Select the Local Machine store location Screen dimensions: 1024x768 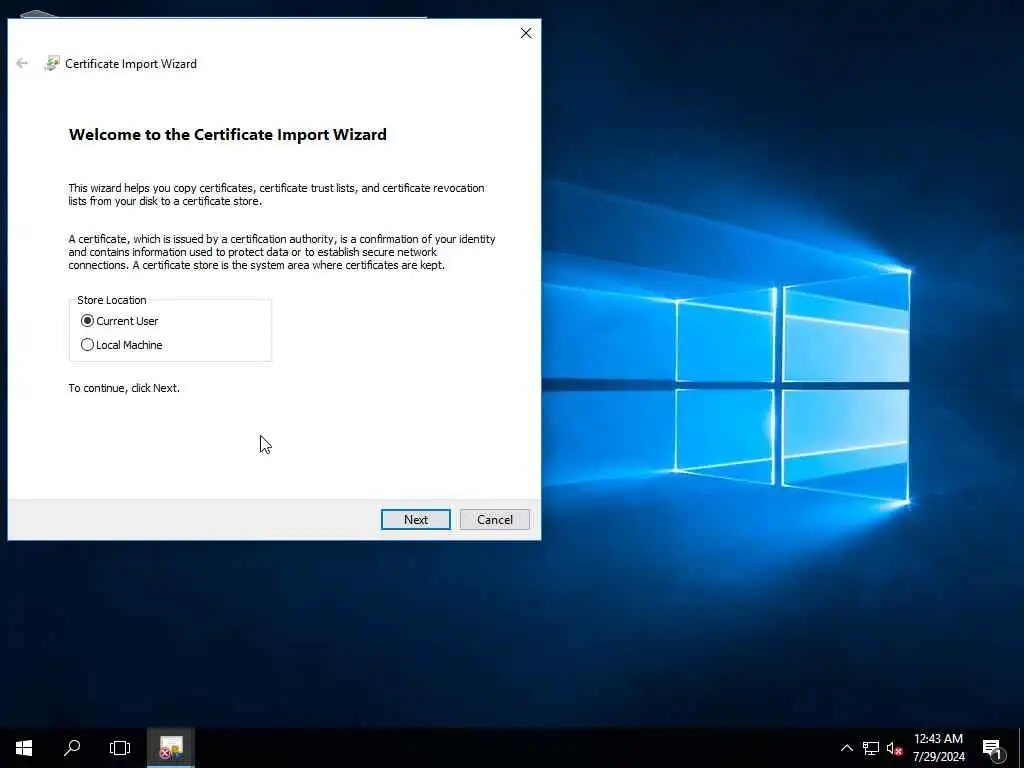(x=121, y=345)
